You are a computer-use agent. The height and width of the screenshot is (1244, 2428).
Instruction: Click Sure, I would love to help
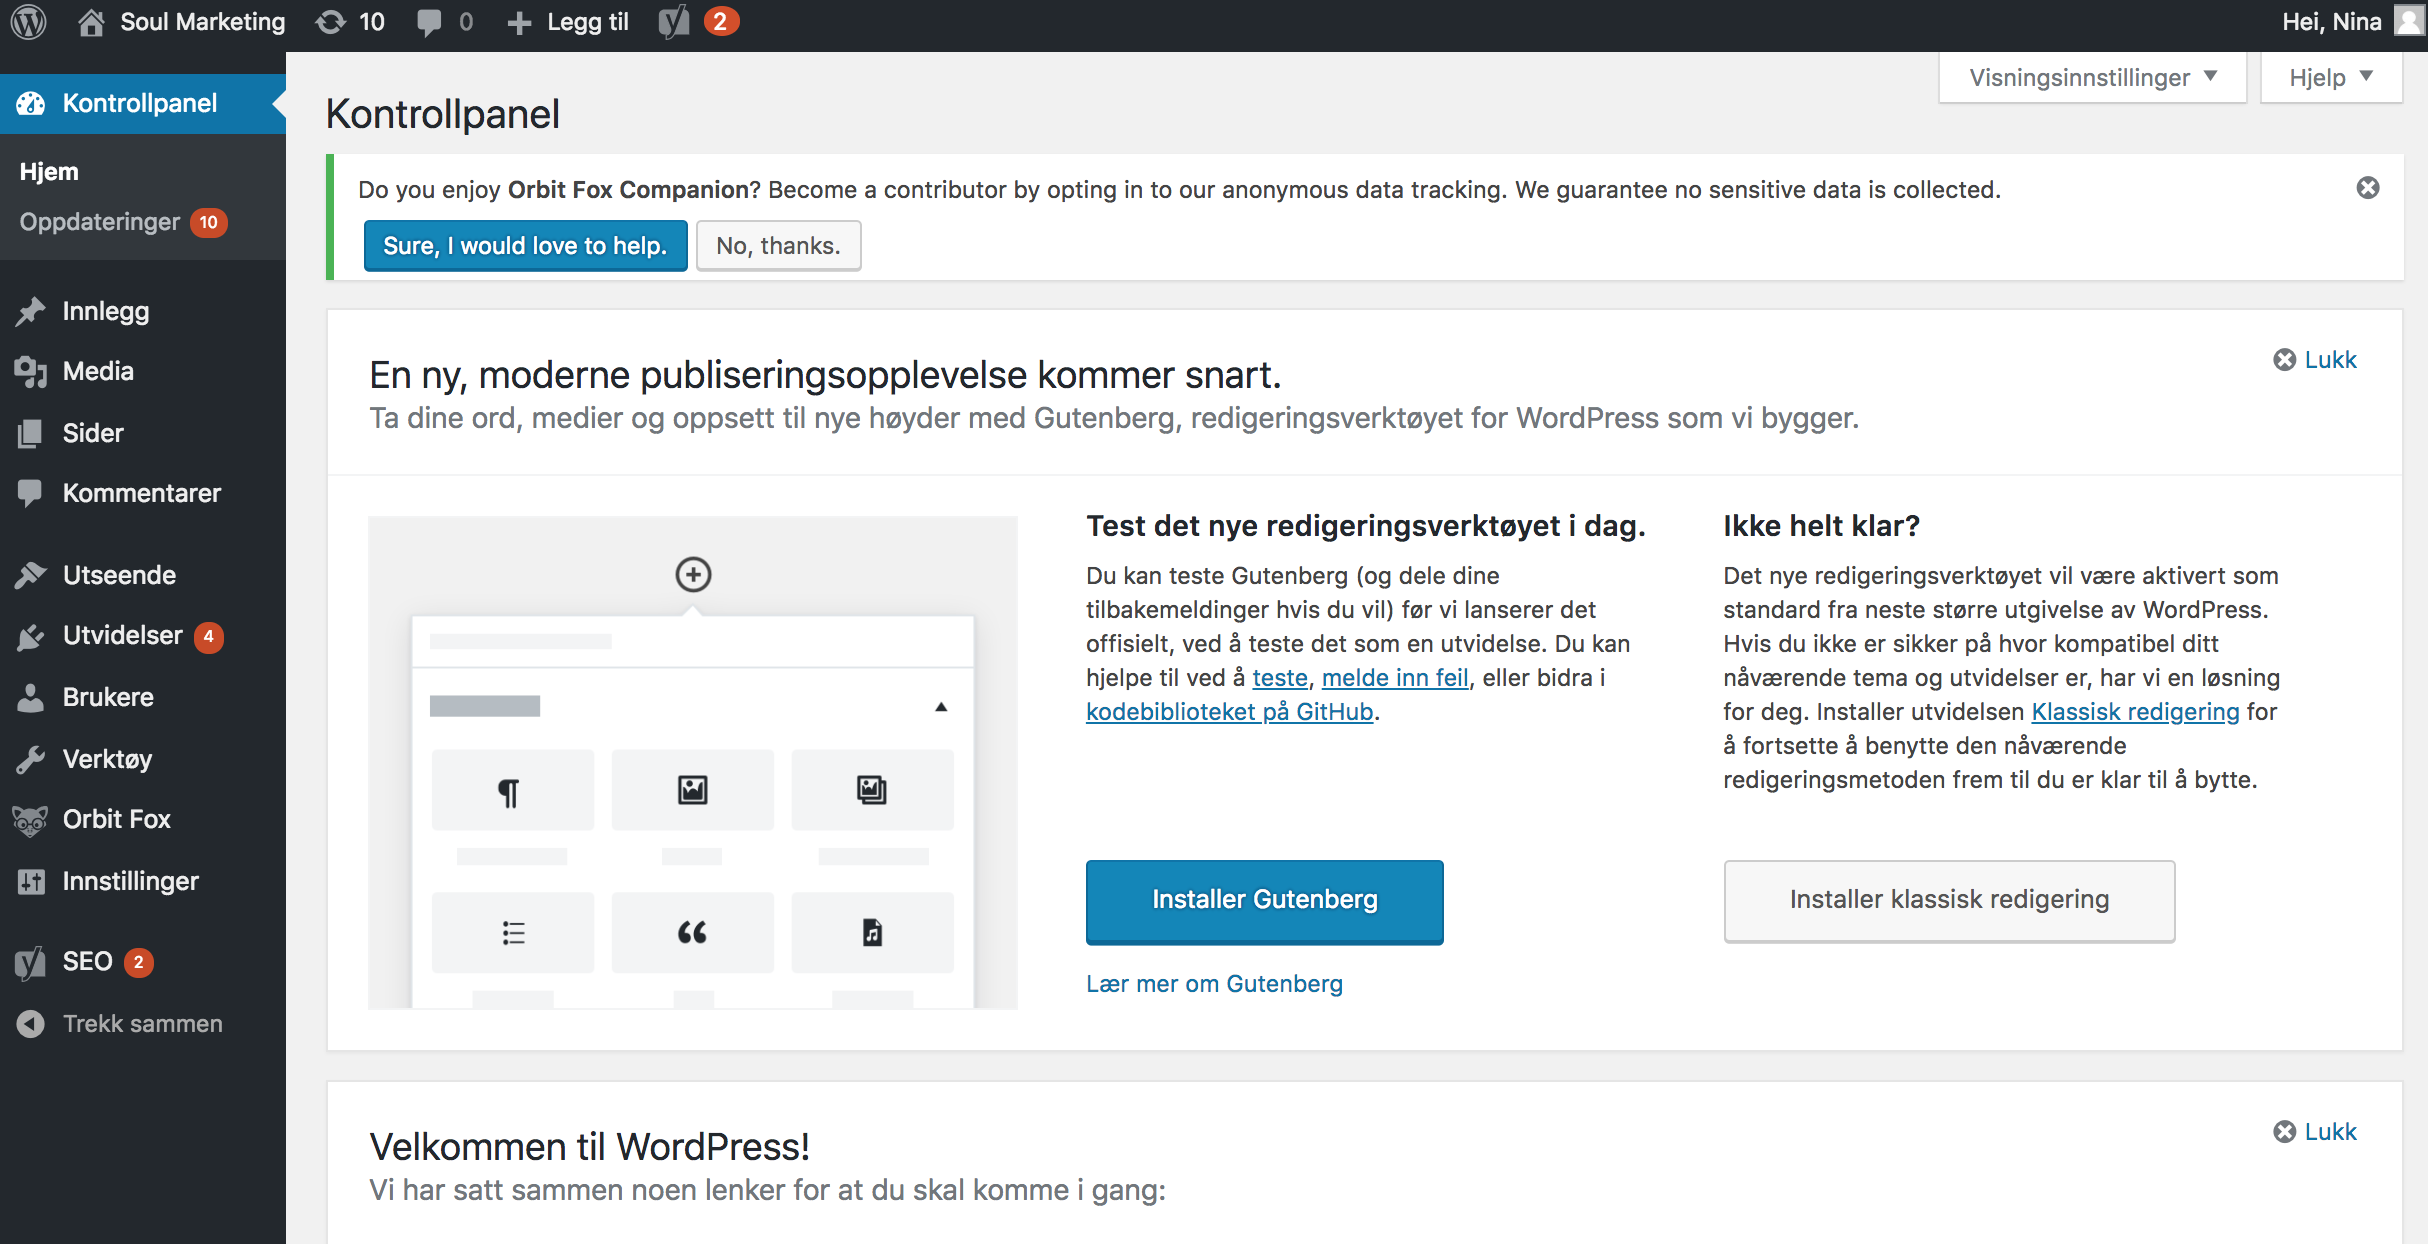tap(525, 245)
